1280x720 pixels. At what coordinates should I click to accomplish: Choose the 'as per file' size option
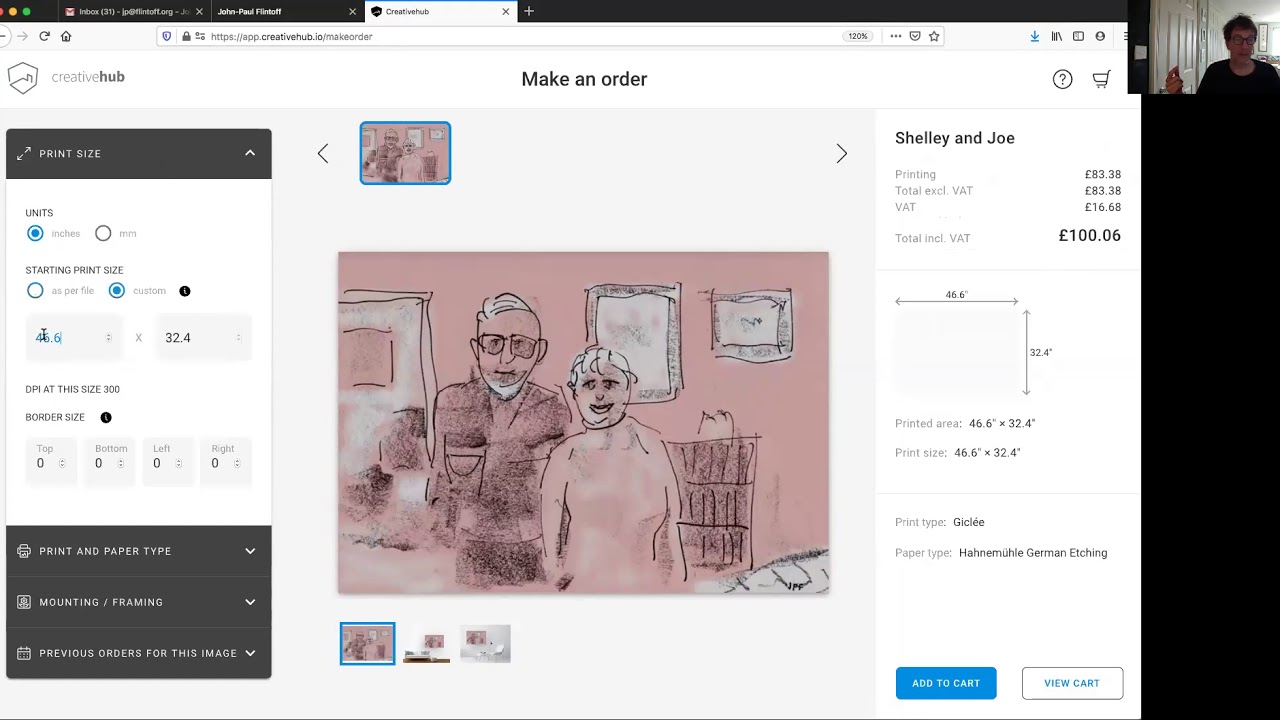[x=35, y=291]
